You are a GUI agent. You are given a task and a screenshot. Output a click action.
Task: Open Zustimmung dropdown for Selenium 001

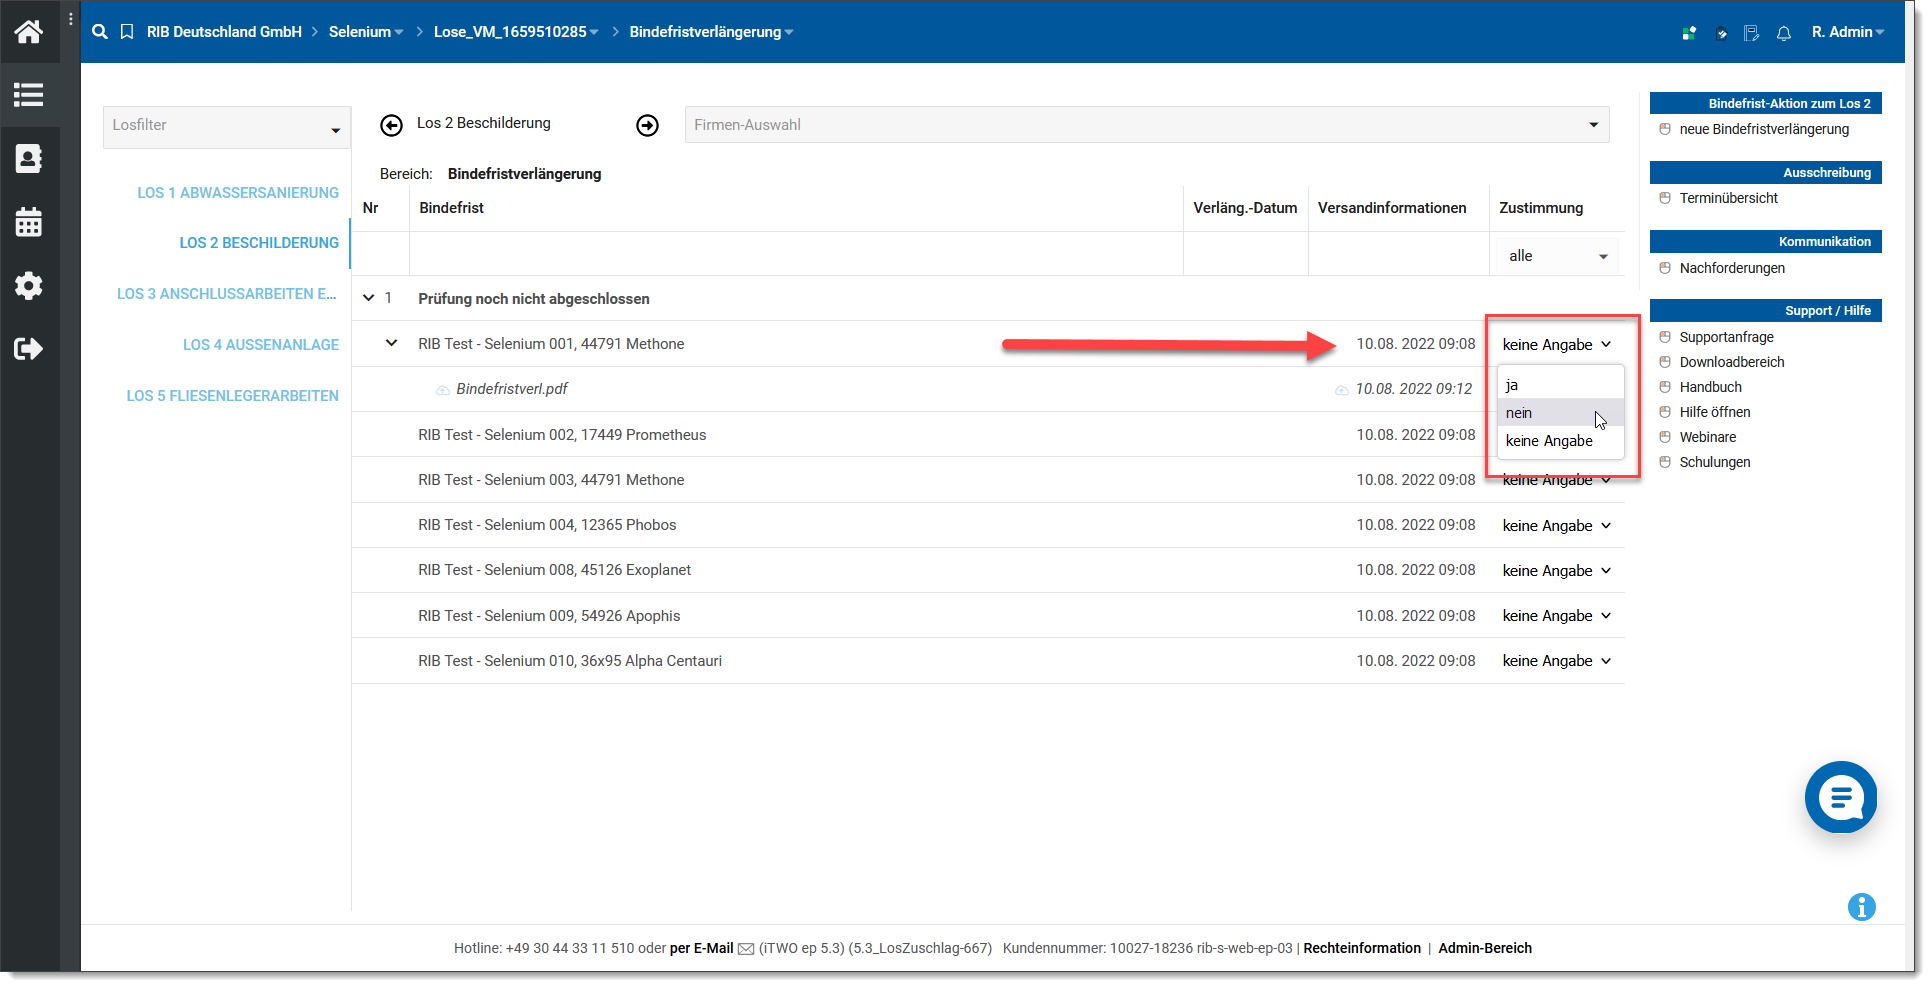(x=1557, y=345)
